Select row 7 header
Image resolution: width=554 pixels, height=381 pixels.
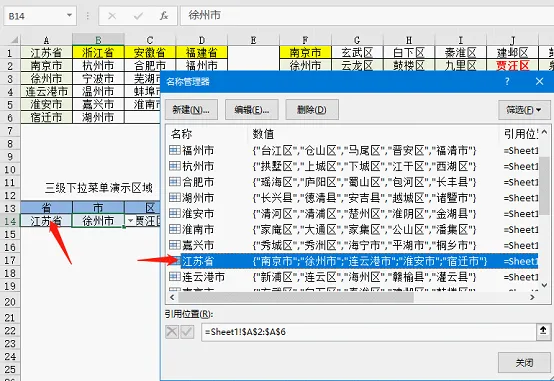pos(10,130)
